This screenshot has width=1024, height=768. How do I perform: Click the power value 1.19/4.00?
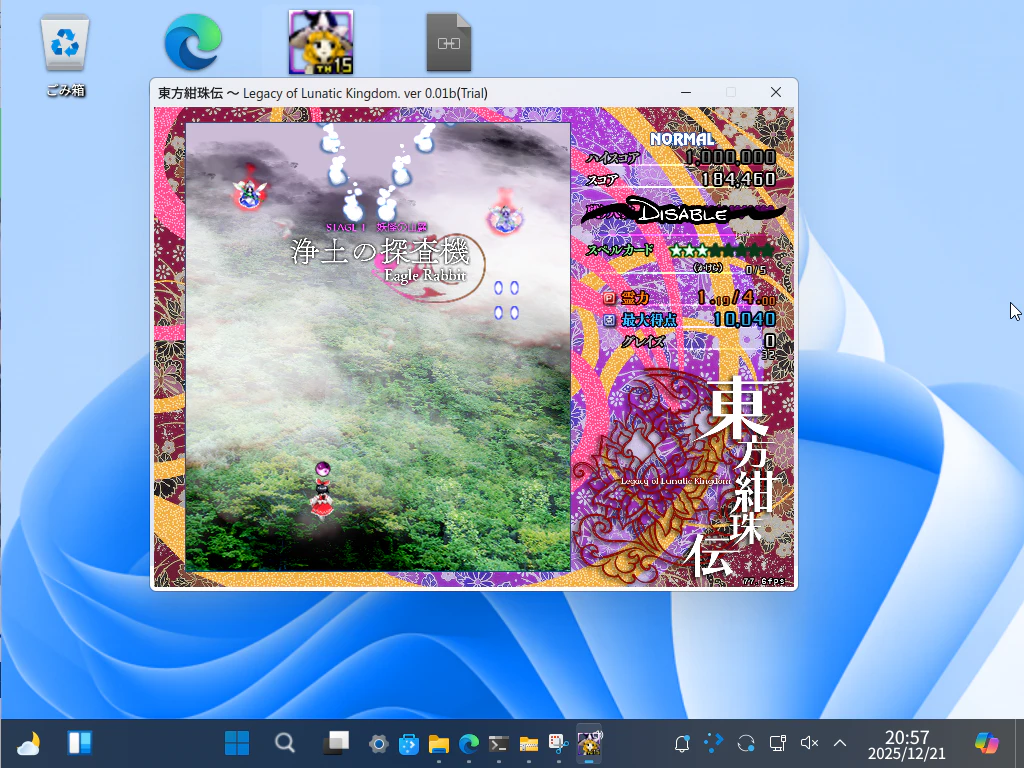point(736,298)
